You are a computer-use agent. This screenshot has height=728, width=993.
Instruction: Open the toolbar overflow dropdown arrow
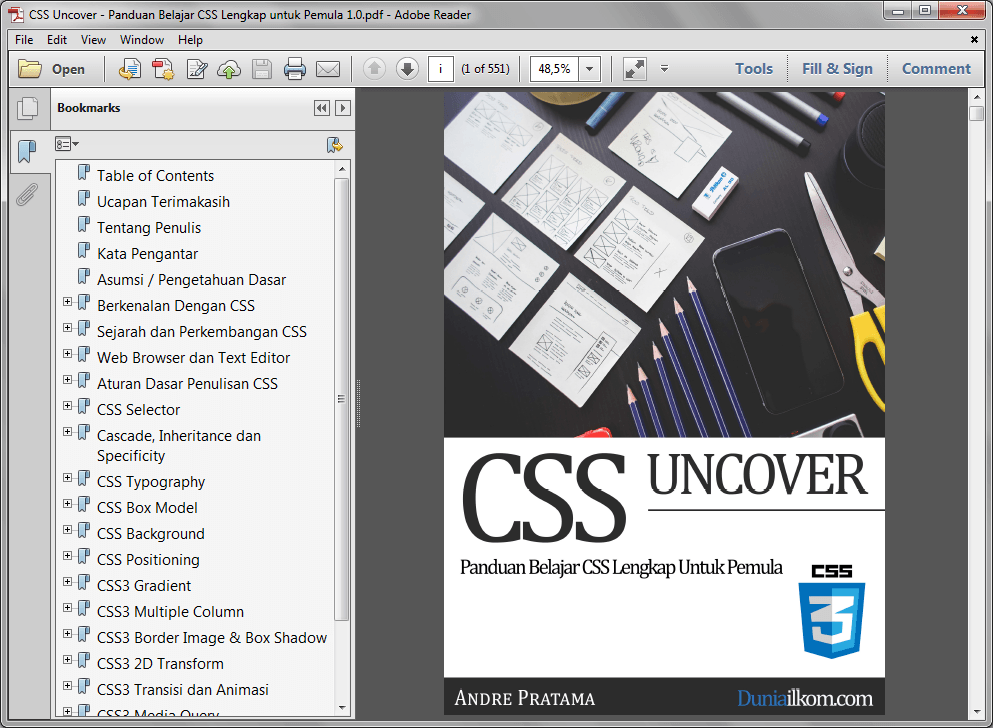tap(664, 68)
